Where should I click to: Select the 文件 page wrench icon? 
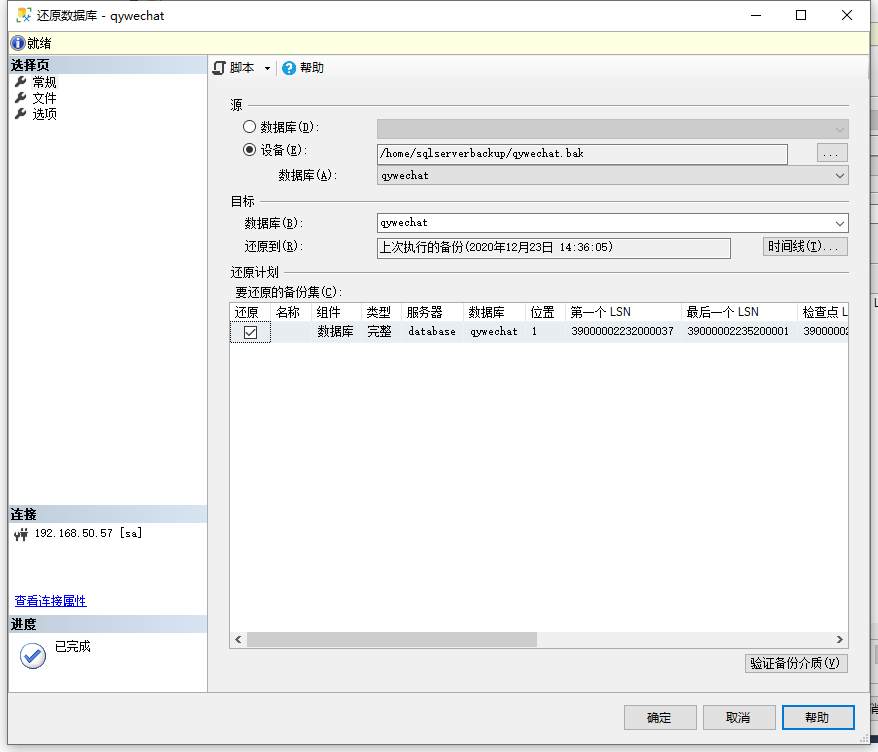coord(20,98)
